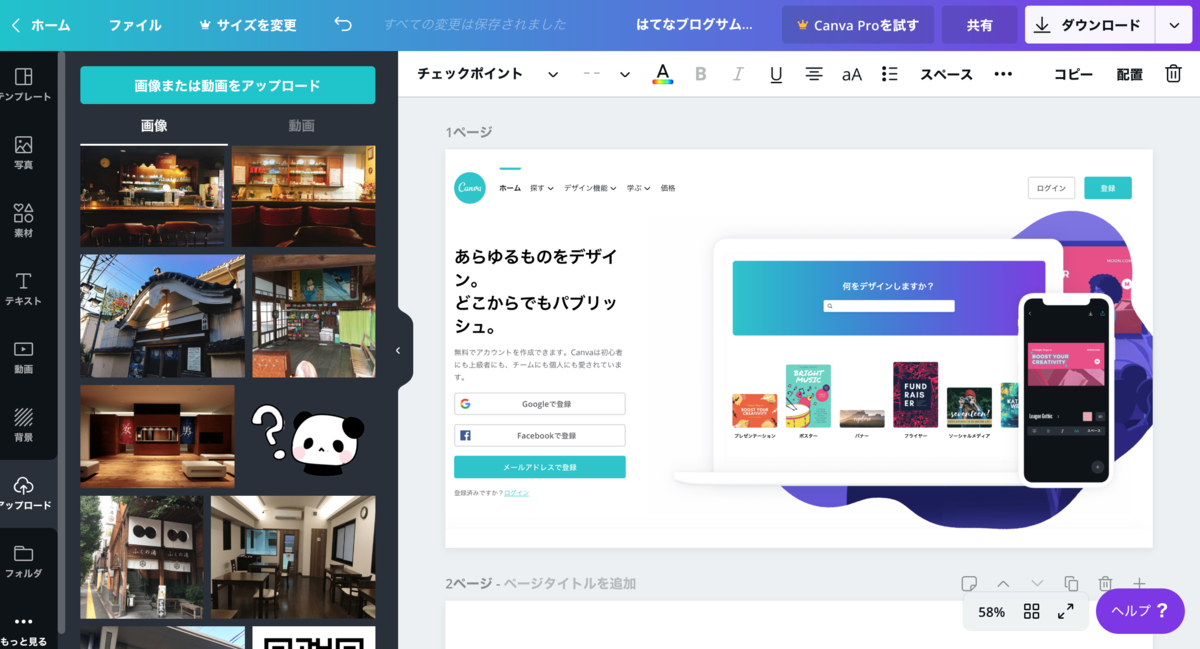The image size is (1200, 649).
Task: Toggle uppercase aA option
Action: click(x=852, y=74)
